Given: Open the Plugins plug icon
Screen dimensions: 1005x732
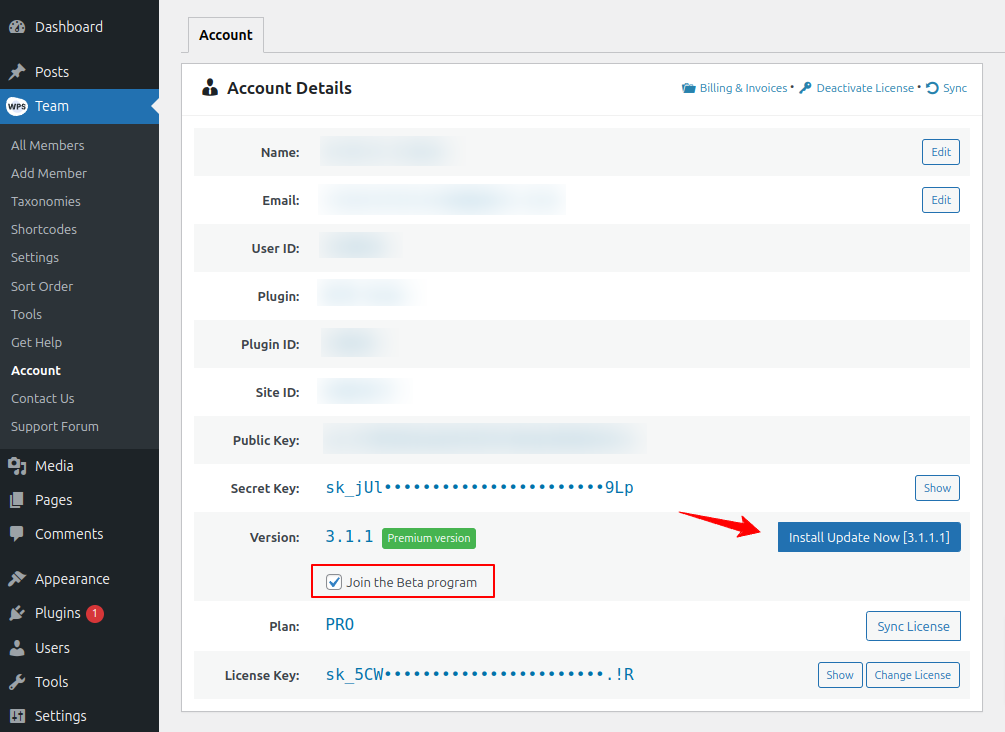Looking at the screenshot, I should 17,612.
